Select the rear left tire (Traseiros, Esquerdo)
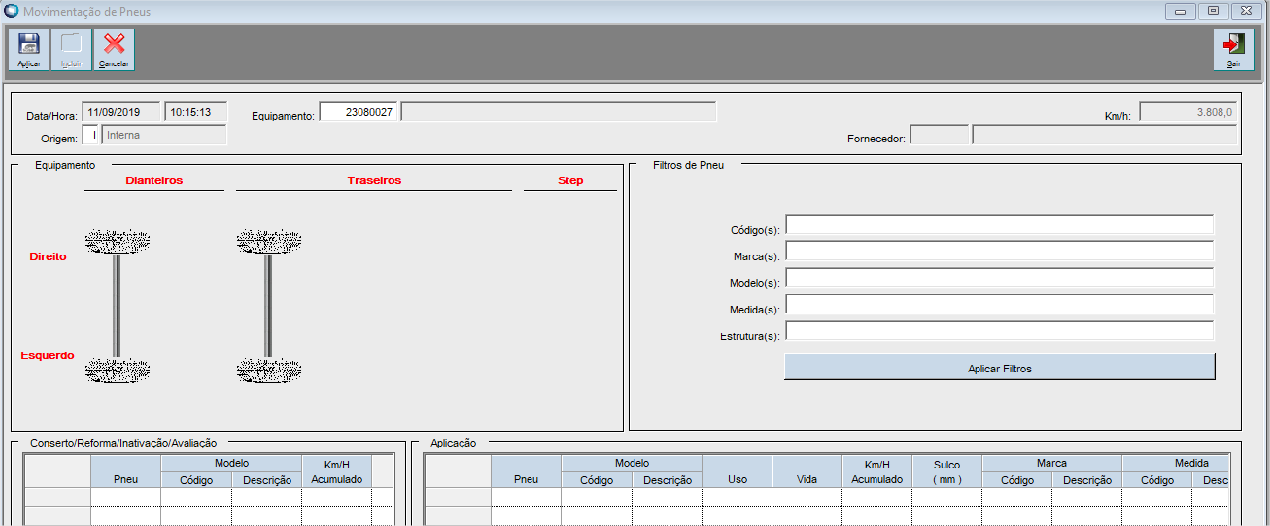The height and width of the screenshot is (526, 1270). [x=269, y=370]
